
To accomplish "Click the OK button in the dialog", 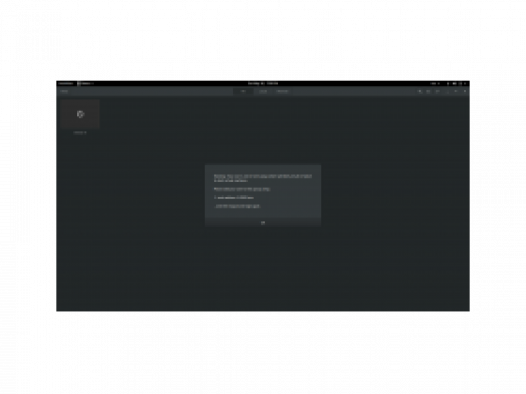I will pyautogui.click(x=263, y=222).
